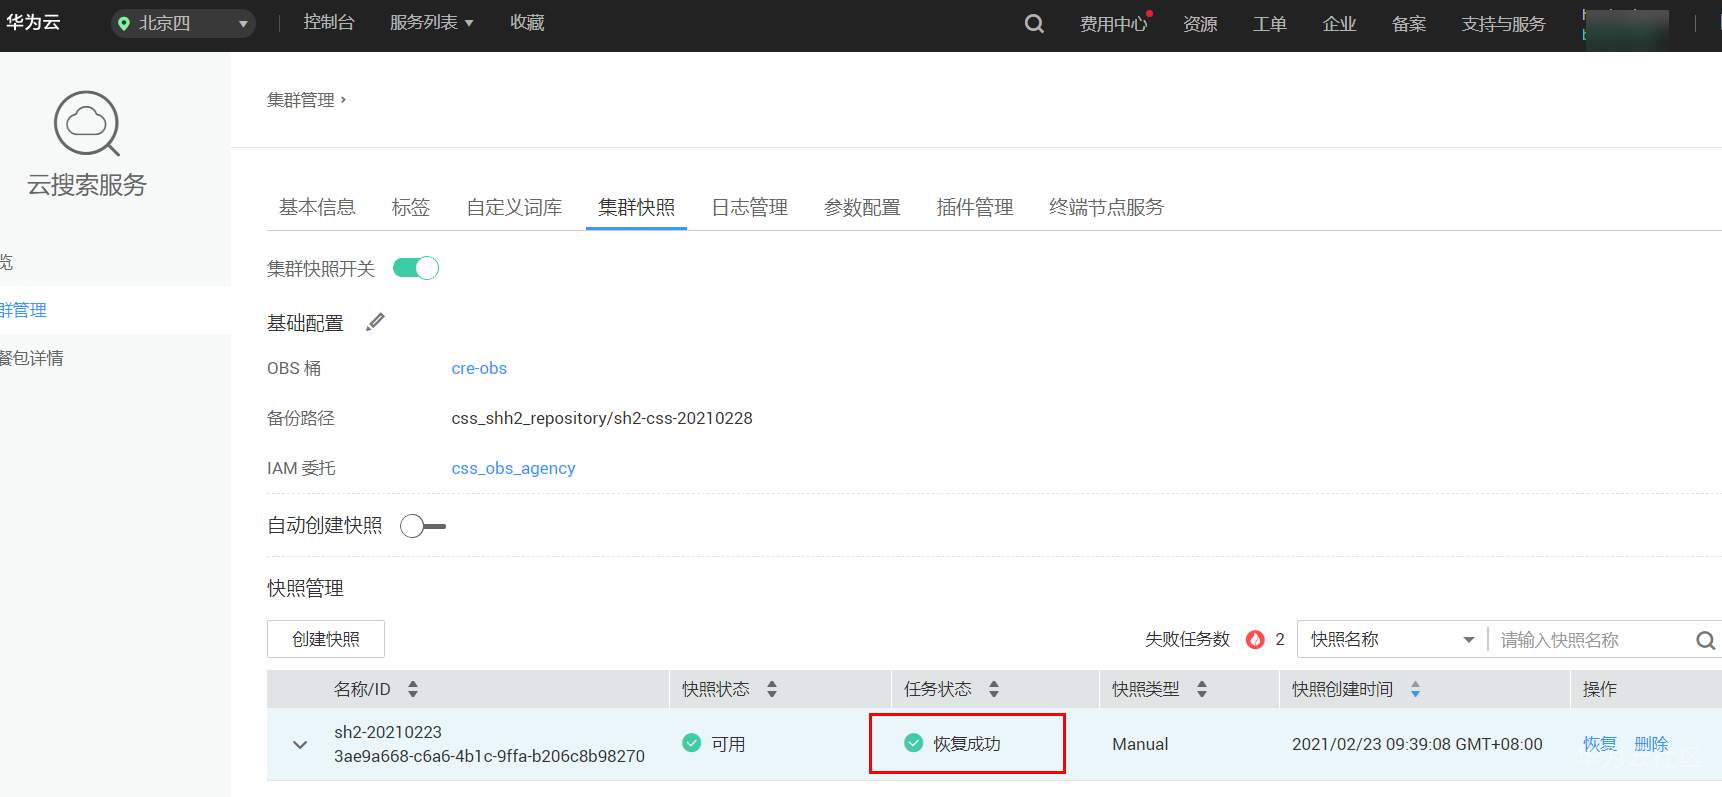Open the 快照名称 filter dropdown

(x=1392, y=640)
